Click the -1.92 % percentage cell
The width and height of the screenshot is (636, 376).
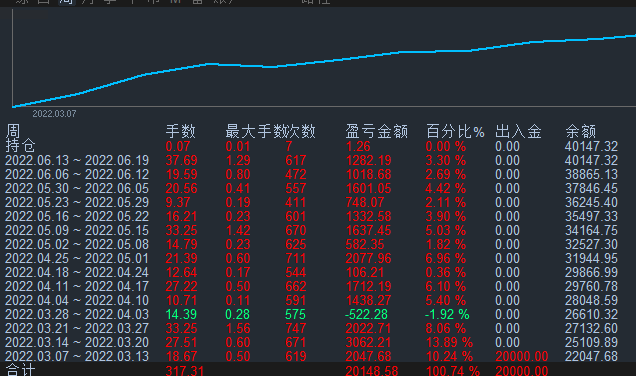pos(447,315)
